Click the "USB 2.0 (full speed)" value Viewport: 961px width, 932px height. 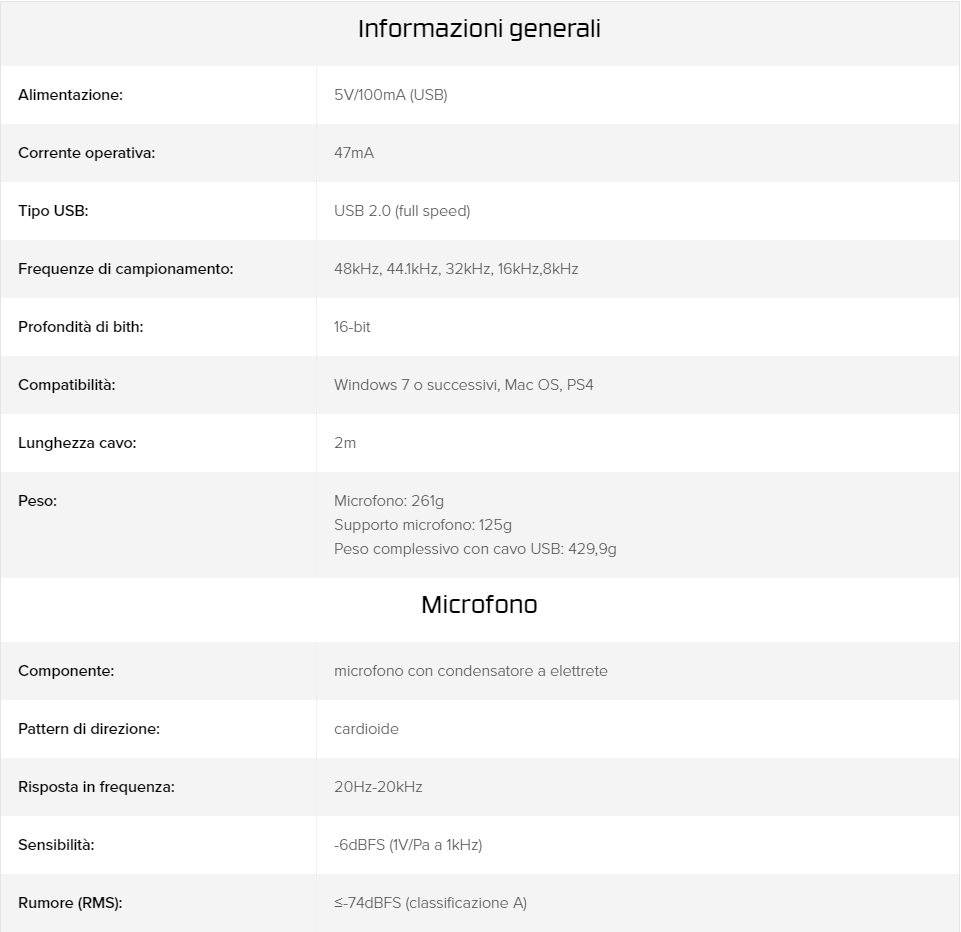[x=401, y=211]
